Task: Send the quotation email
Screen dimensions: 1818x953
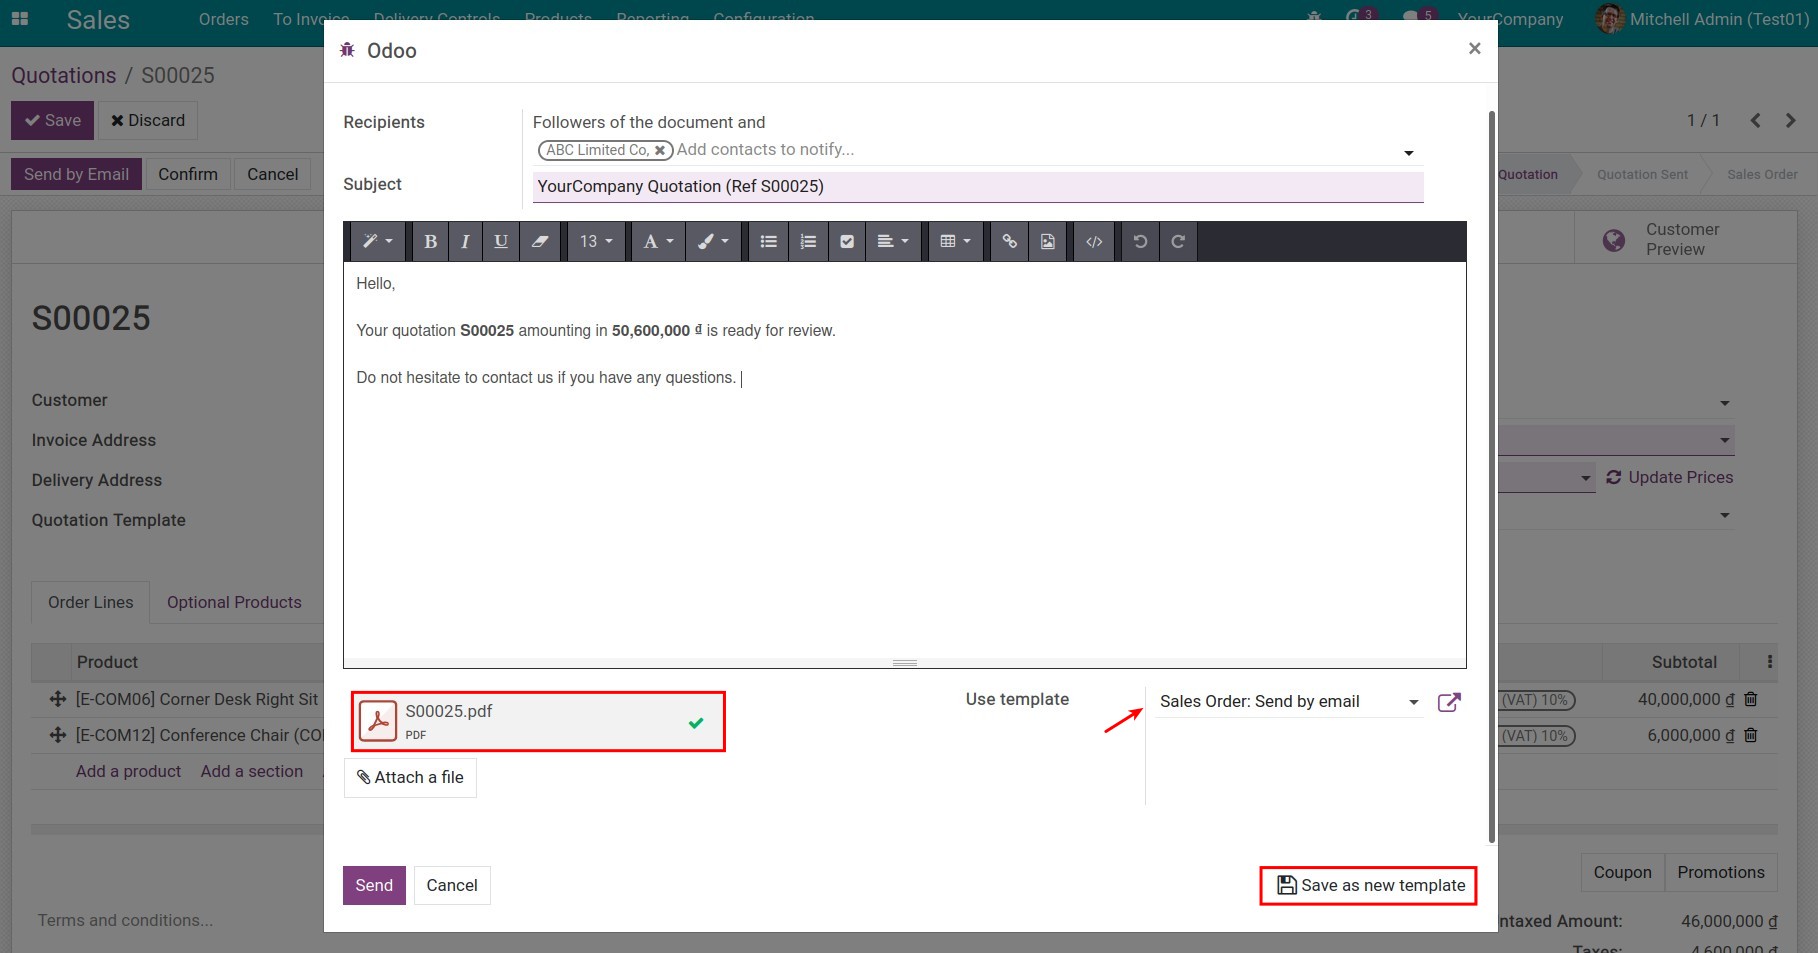Action: (374, 885)
